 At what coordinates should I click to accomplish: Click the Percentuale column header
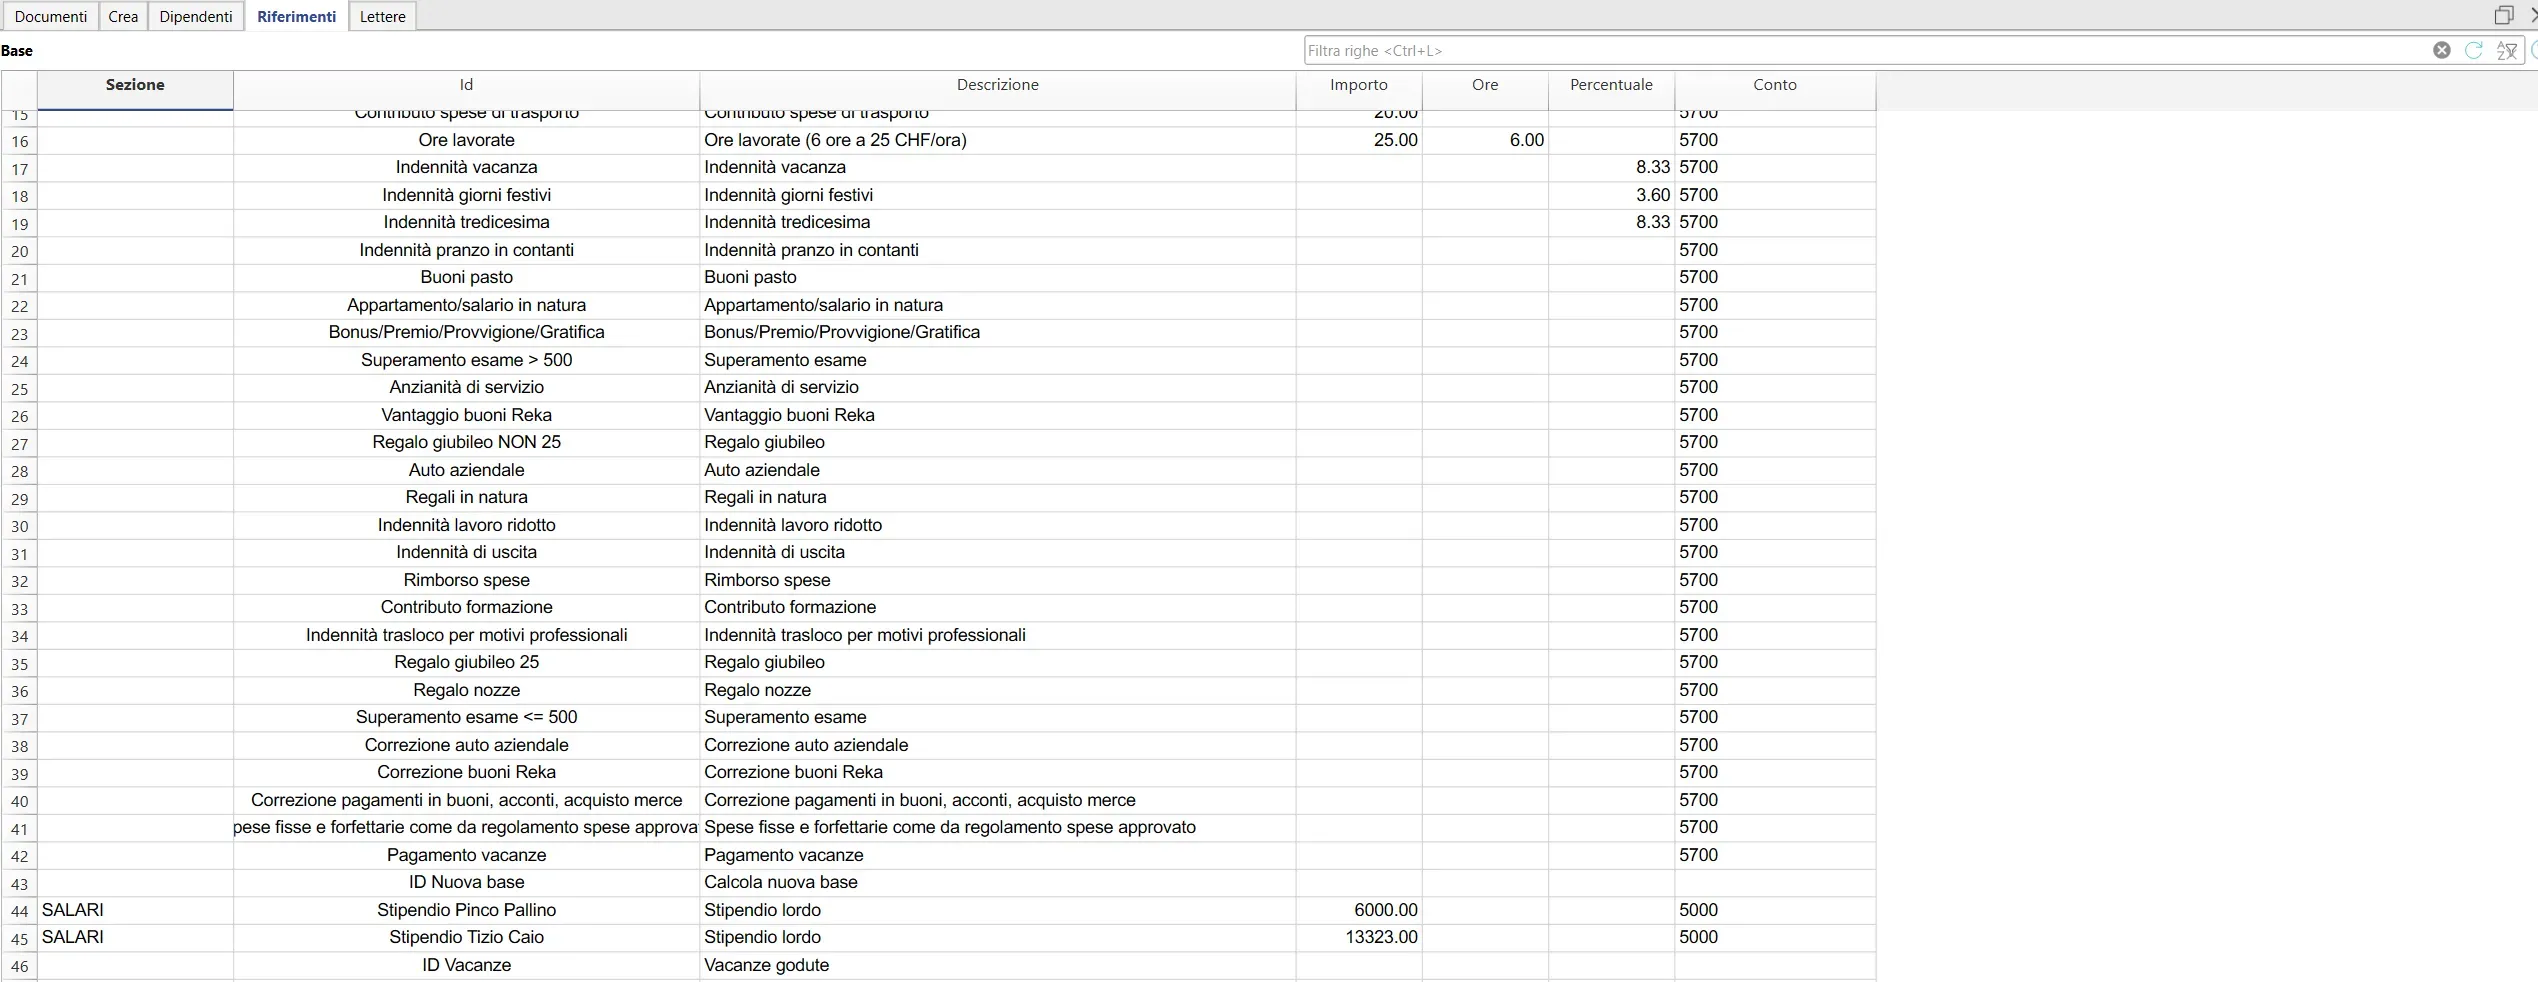(x=1611, y=85)
